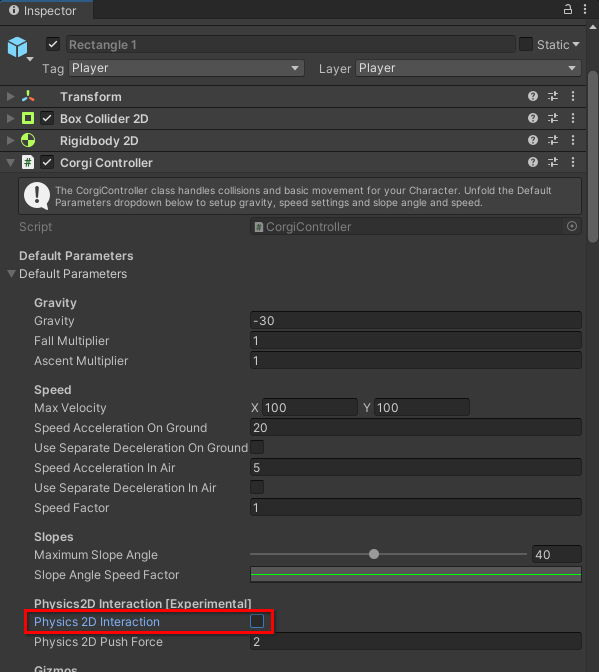This screenshot has width=599, height=672.
Task: Click the Ascent Multiplier value field
Action: pos(416,360)
